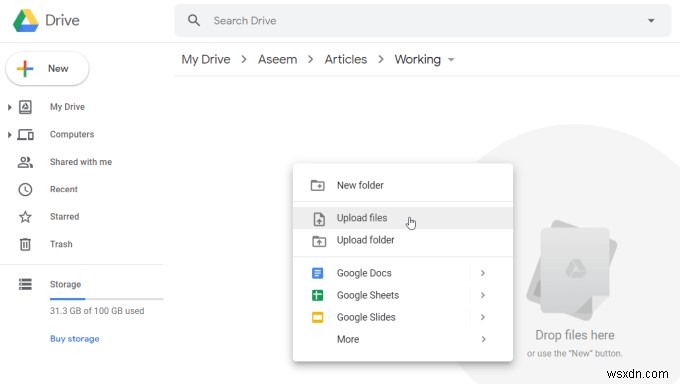Viewport: 680px width, 384px height.
Task: Click the Google Drive logo icon
Action: point(26,20)
